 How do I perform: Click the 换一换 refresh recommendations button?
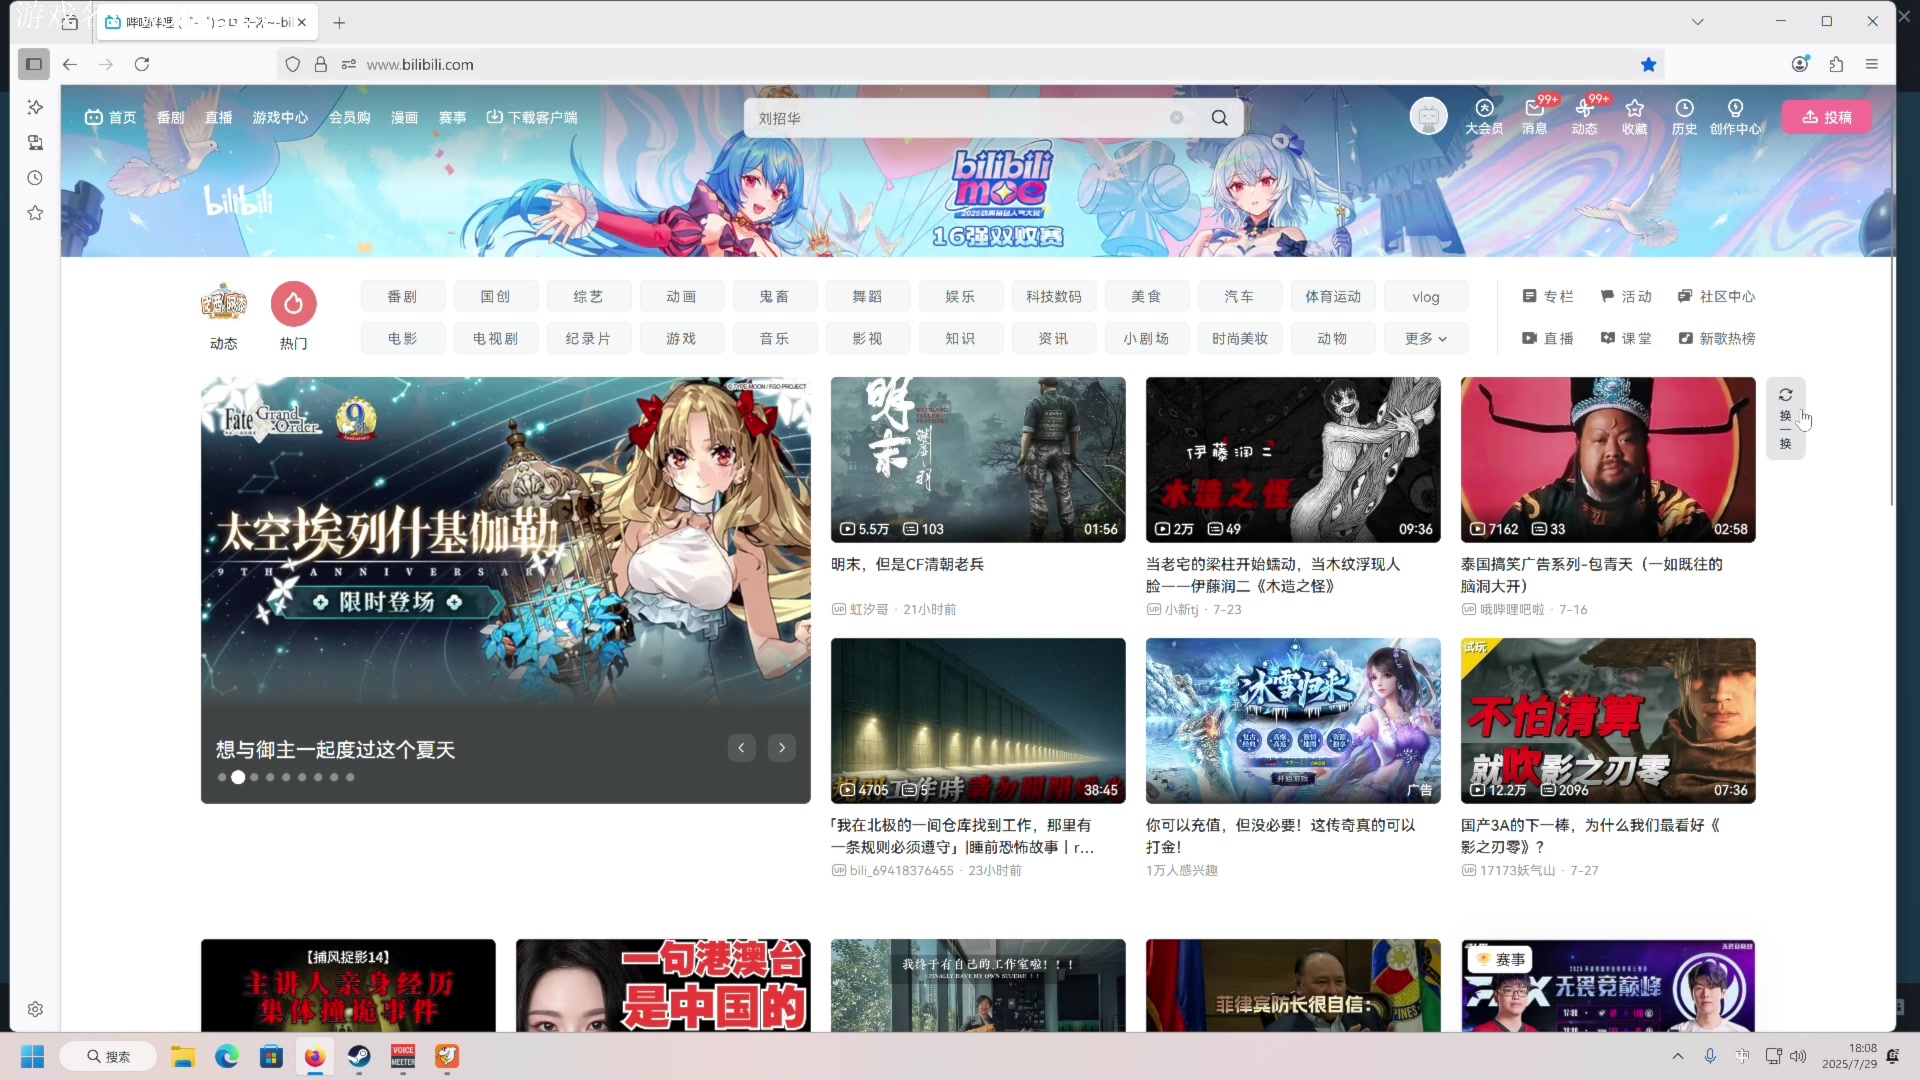tap(1785, 418)
